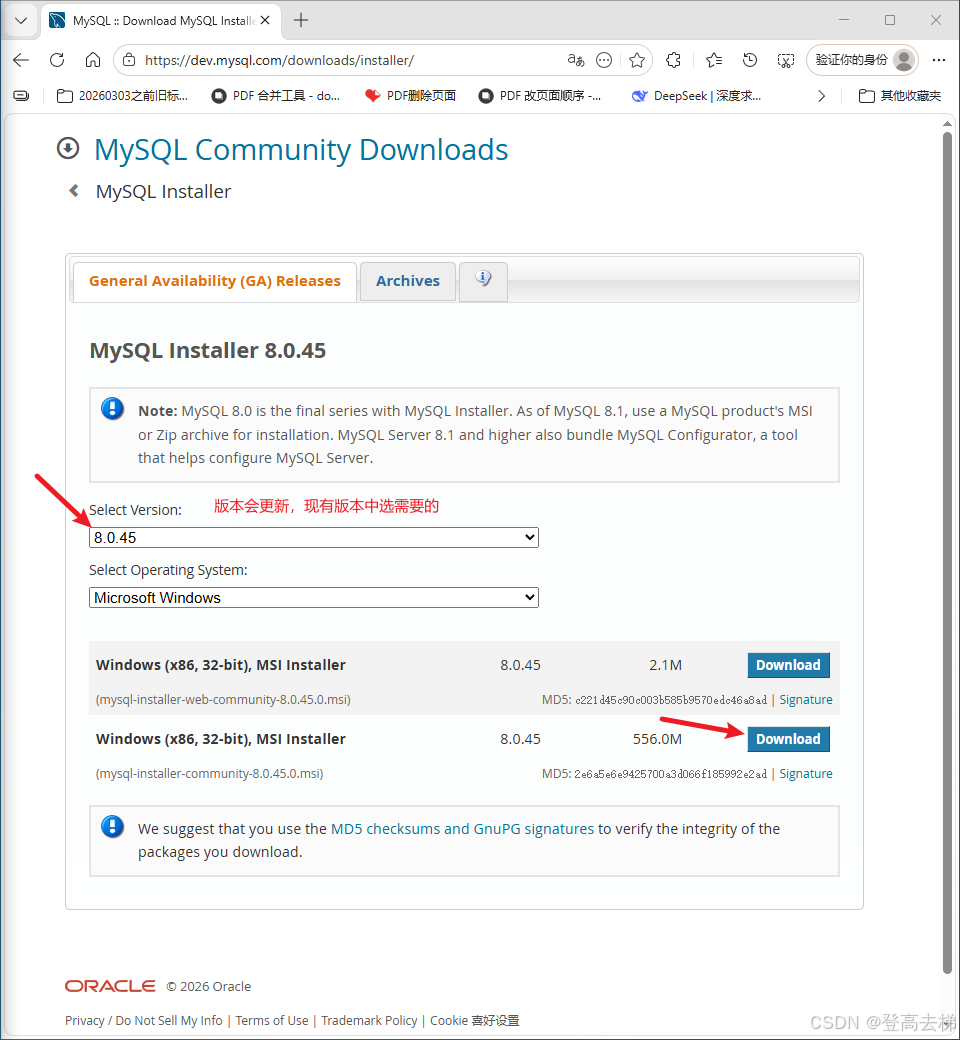Image resolution: width=960 pixels, height=1040 pixels.
Task: Click the MySQL Installer 8.0.45 heading
Action: point(208,350)
